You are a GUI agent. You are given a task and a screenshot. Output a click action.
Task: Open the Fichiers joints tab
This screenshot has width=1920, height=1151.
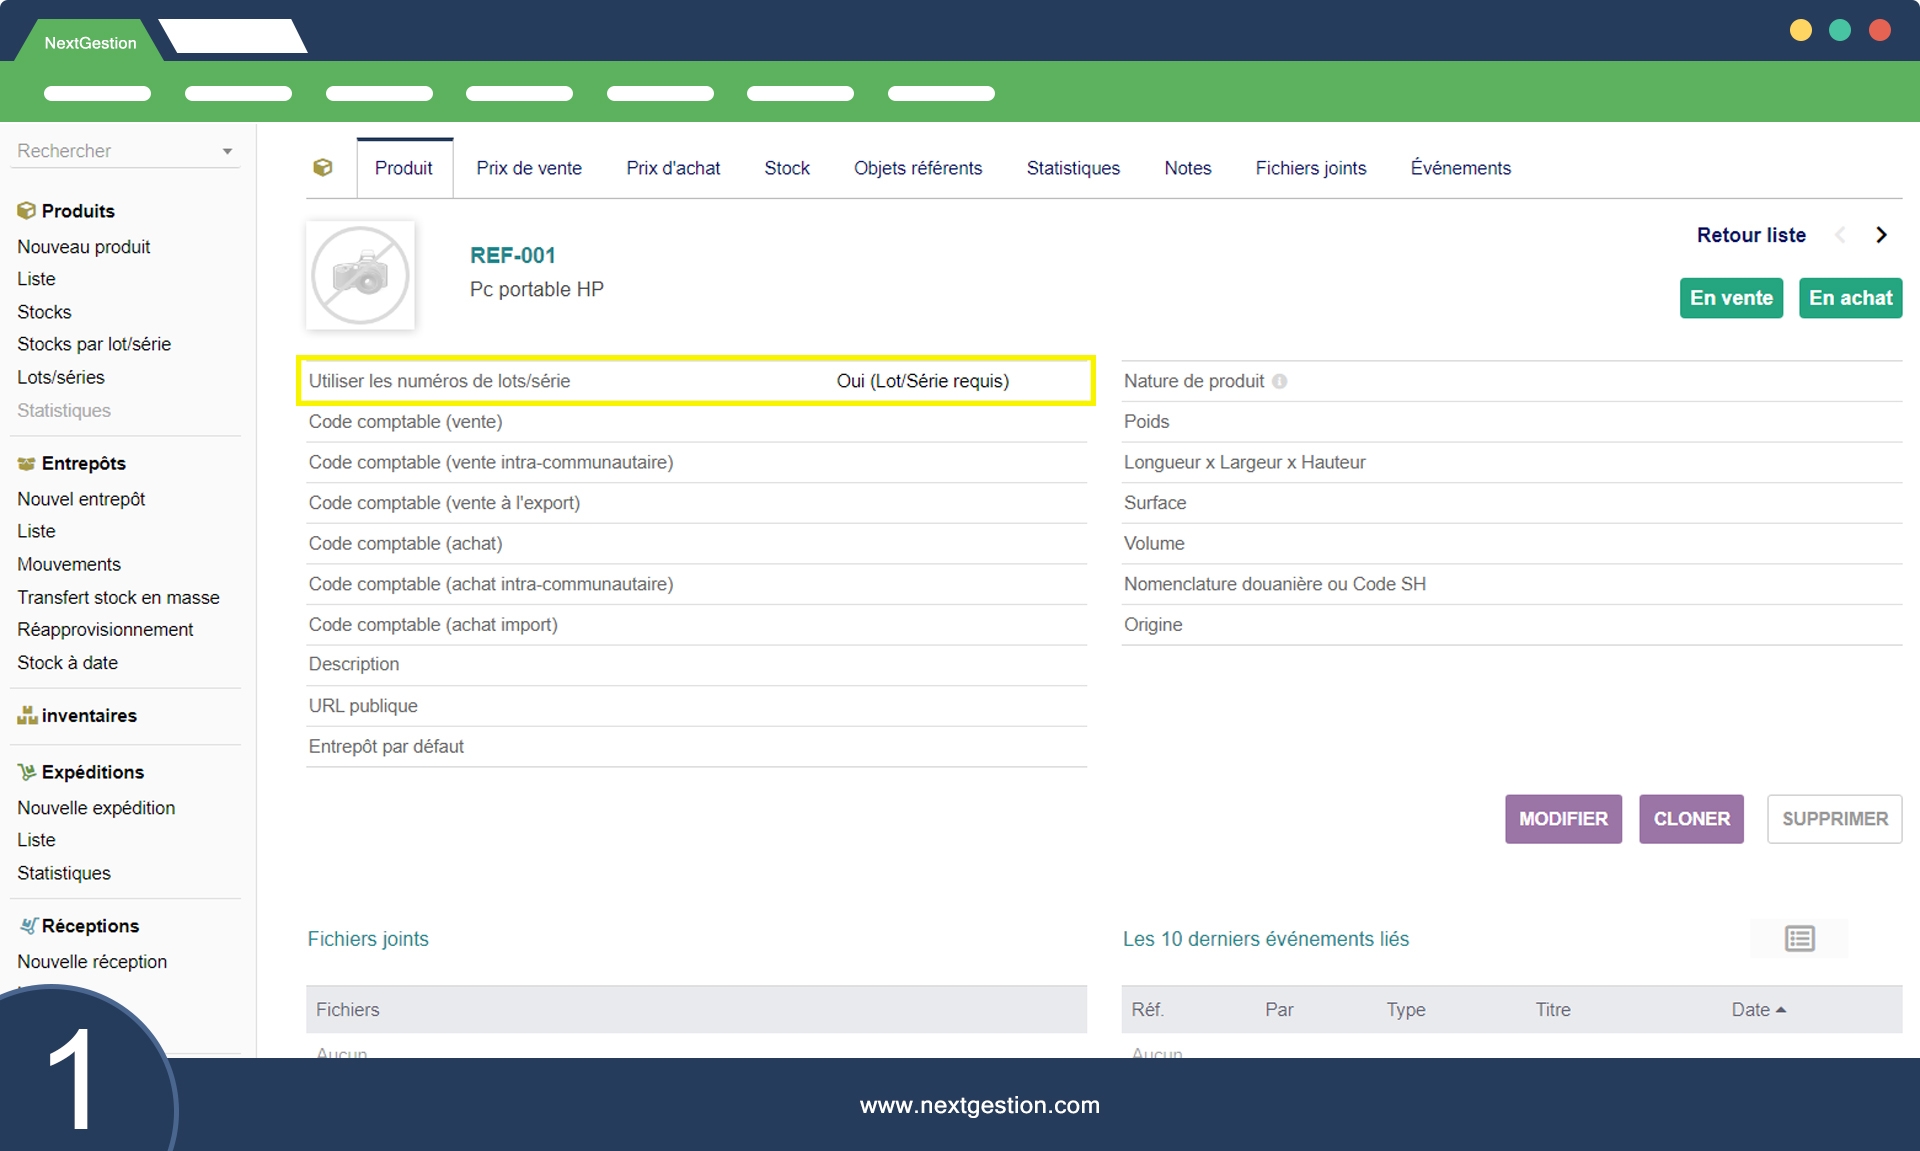(1310, 168)
